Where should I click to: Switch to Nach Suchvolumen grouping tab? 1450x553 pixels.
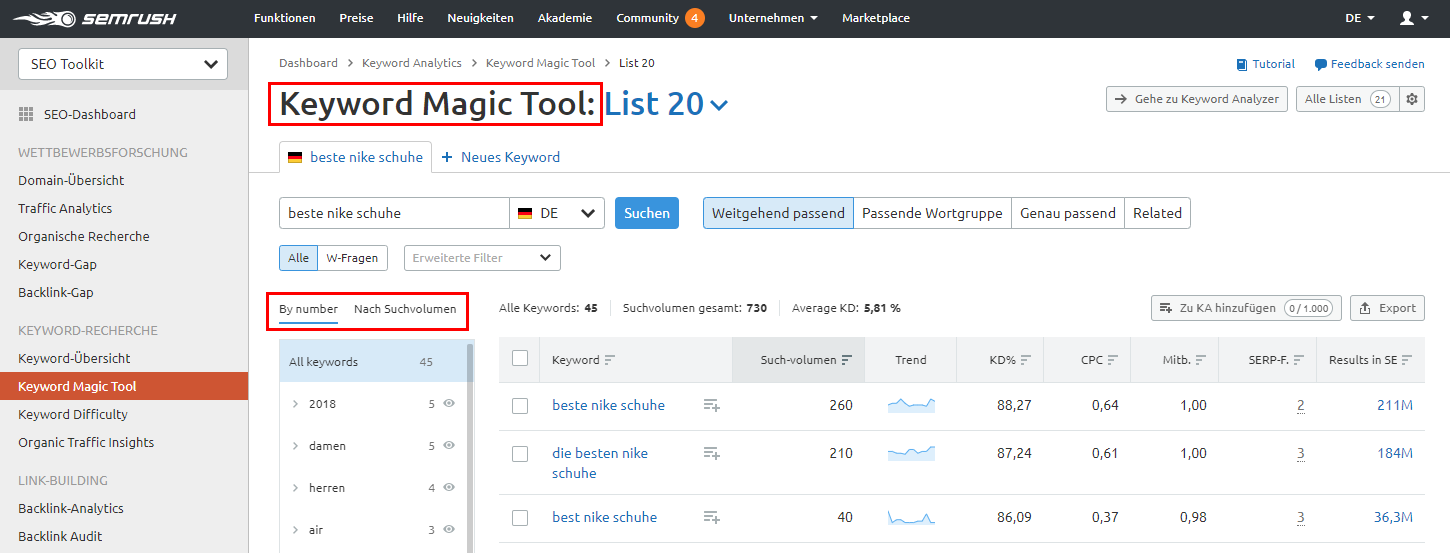(x=405, y=309)
